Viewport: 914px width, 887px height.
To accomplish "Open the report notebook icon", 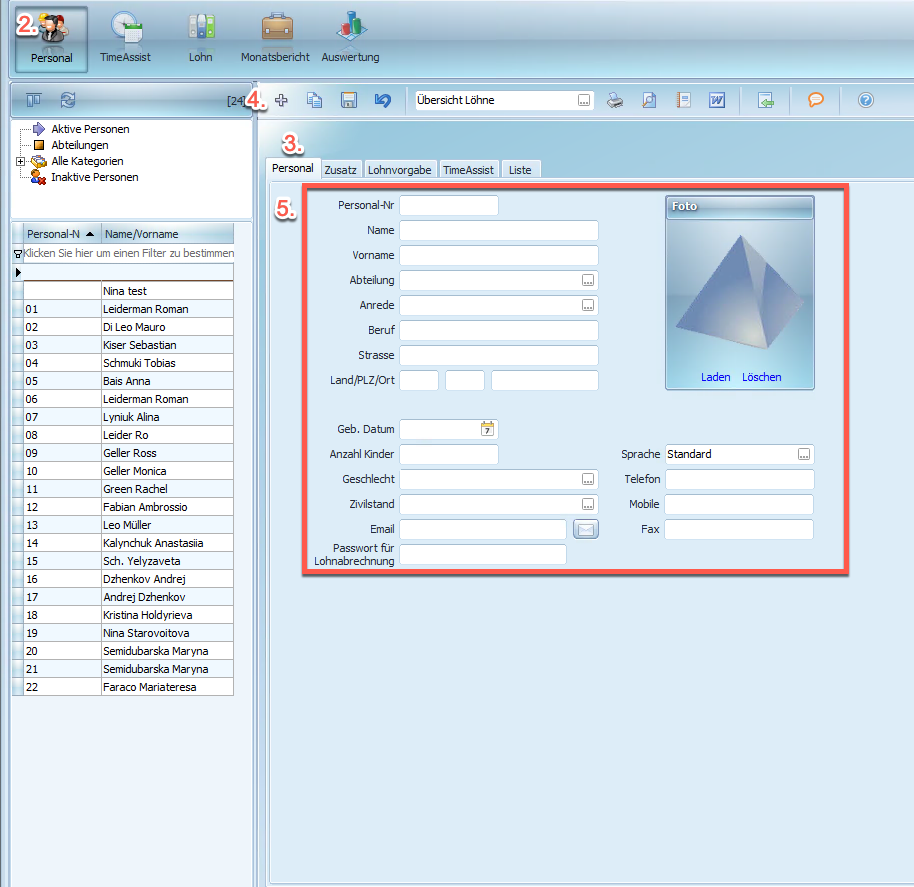I will (683, 100).
